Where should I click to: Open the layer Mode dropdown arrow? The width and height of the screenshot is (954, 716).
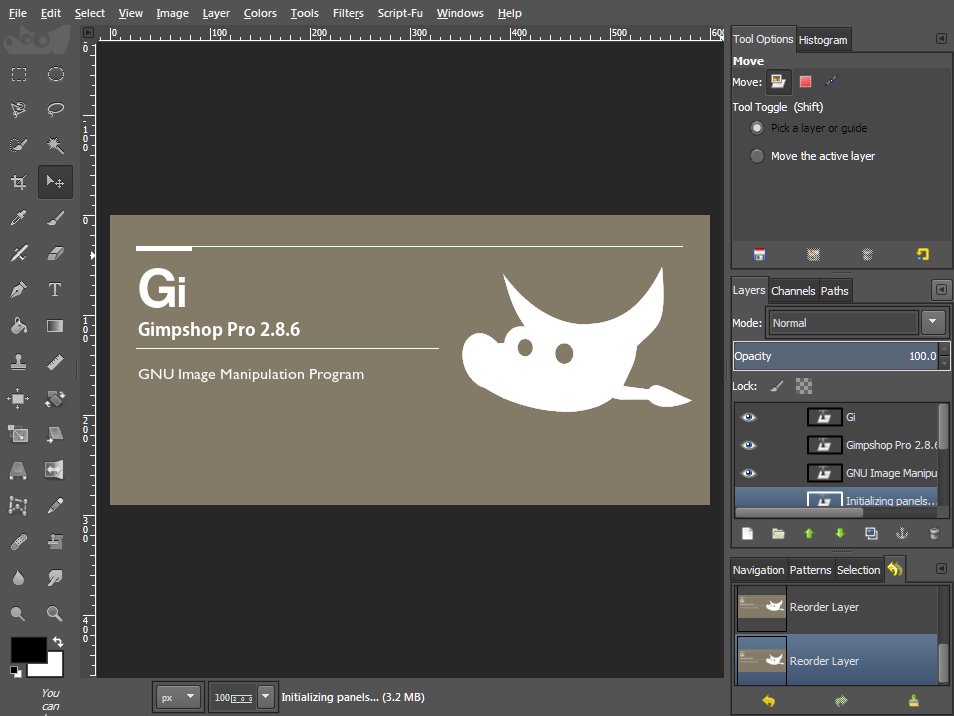[933, 322]
